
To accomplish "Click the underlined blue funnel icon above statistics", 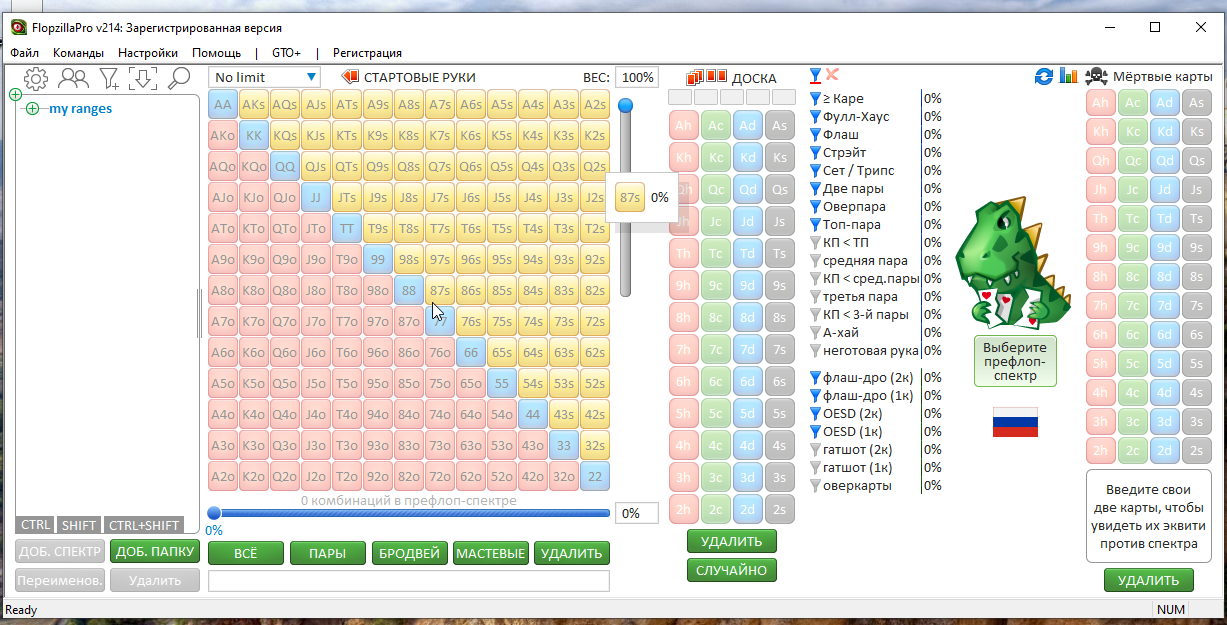I will tap(815, 76).
